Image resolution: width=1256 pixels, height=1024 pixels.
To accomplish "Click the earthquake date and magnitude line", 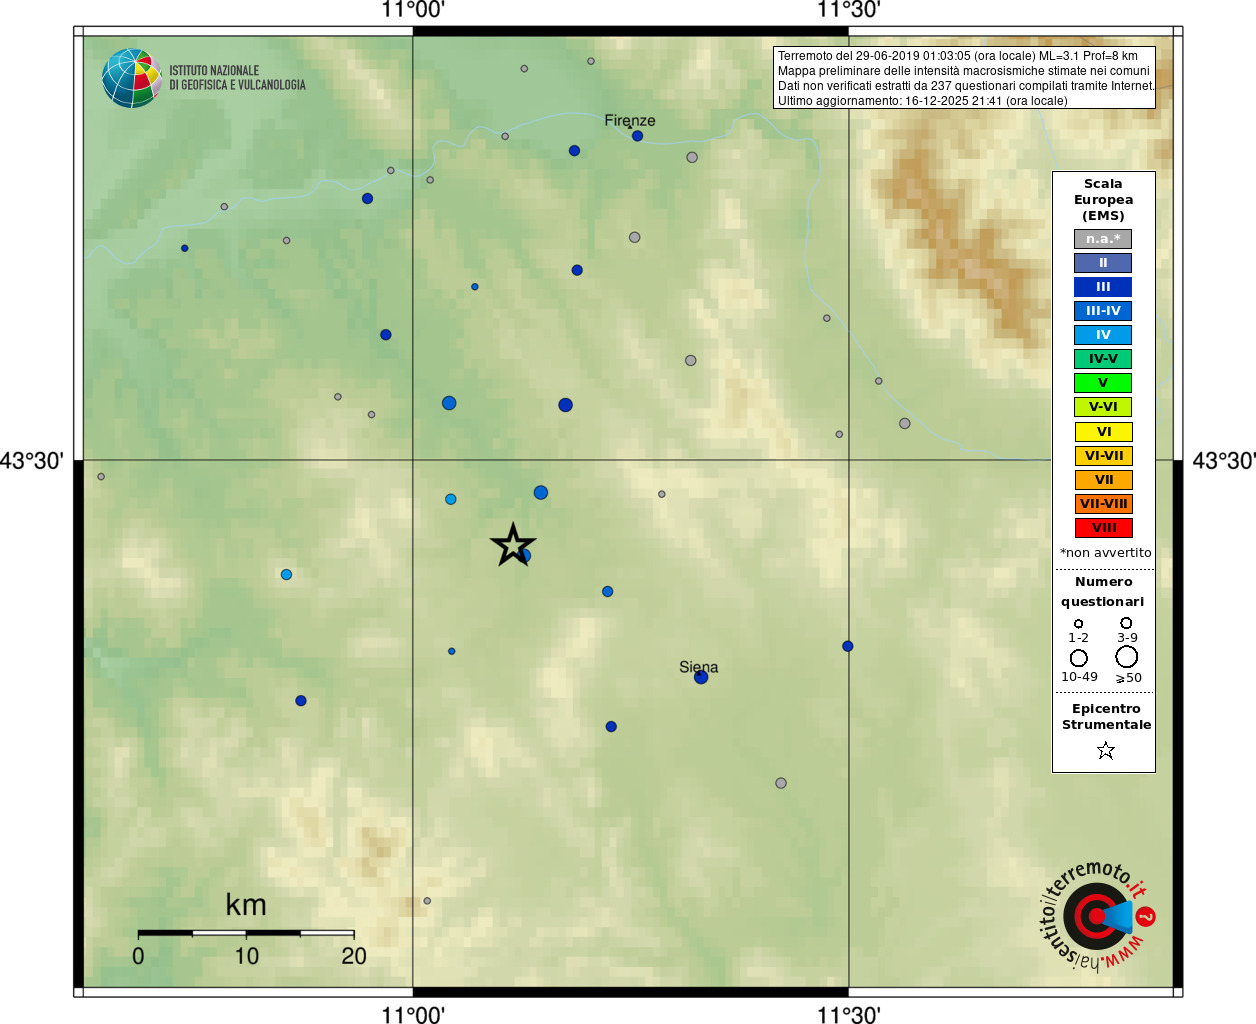I will pos(958,56).
